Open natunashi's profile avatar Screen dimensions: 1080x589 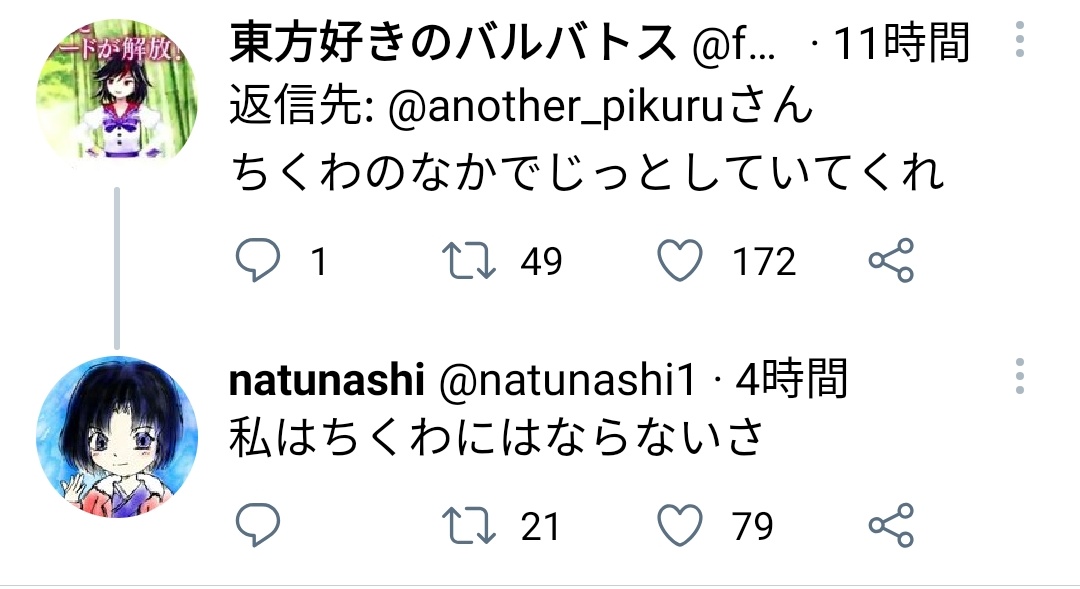[x=115, y=437]
